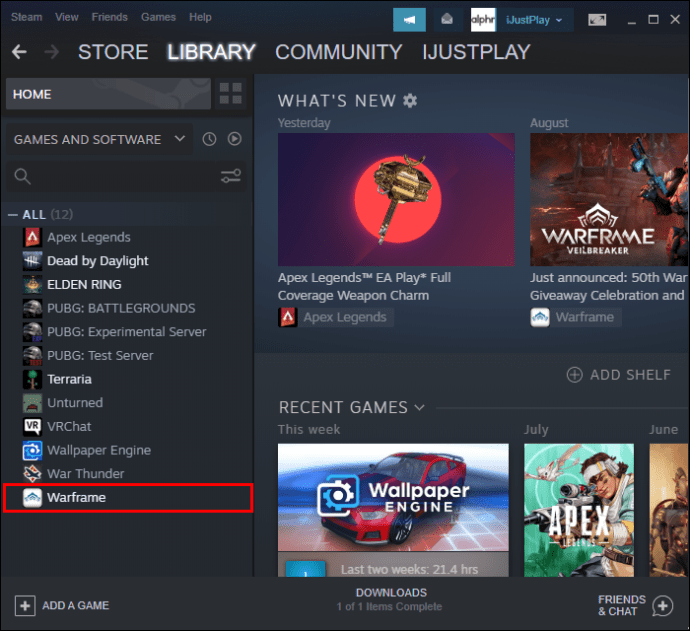This screenshot has height=631, width=690.
Task: Open Apex Legends EA Play news headline
Action: point(364,286)
